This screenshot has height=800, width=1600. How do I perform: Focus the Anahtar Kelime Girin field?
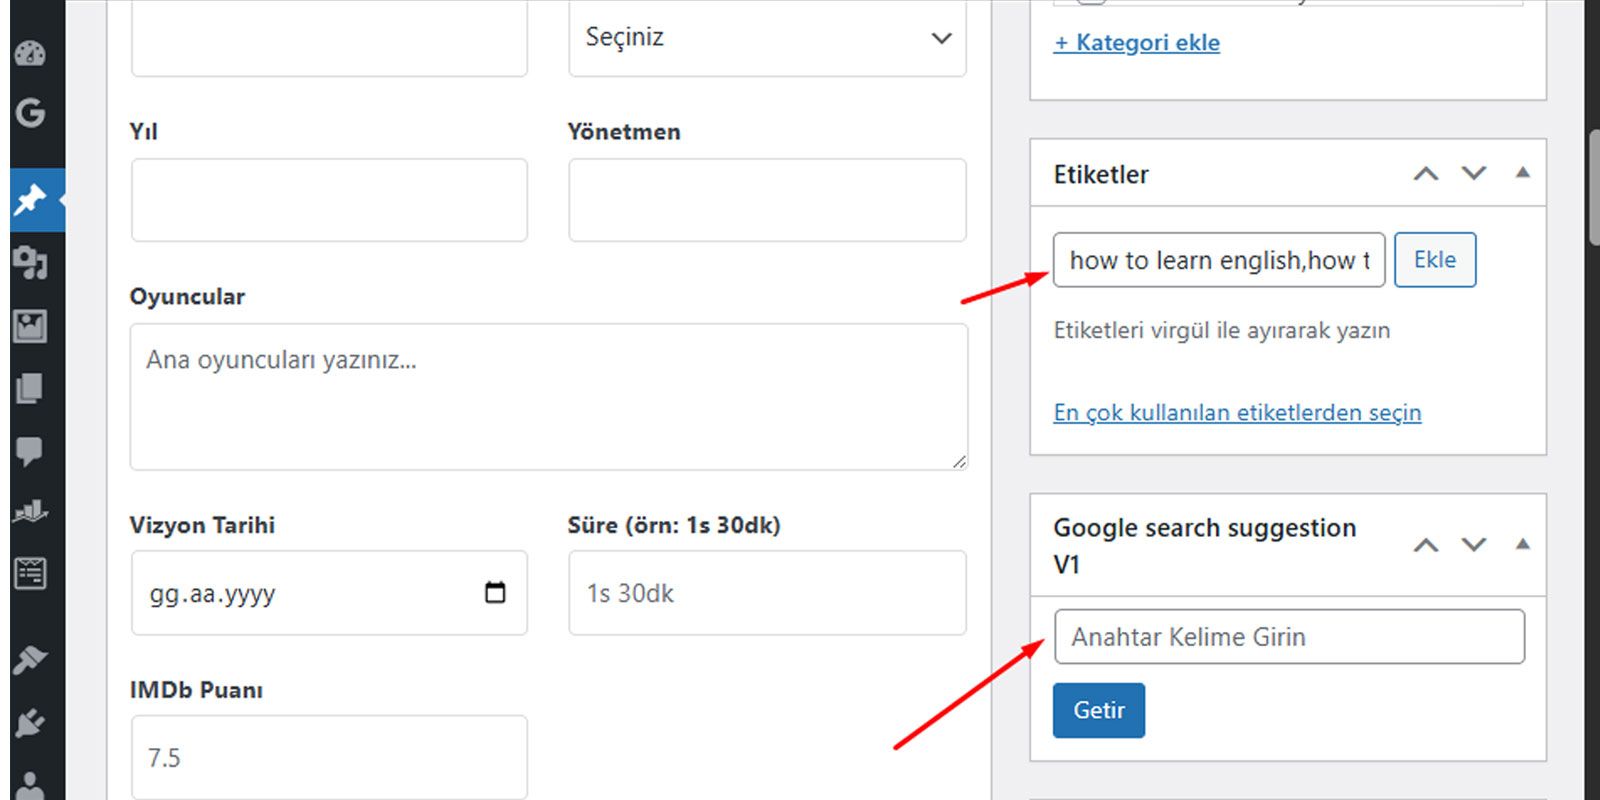tap(1289, 637)
